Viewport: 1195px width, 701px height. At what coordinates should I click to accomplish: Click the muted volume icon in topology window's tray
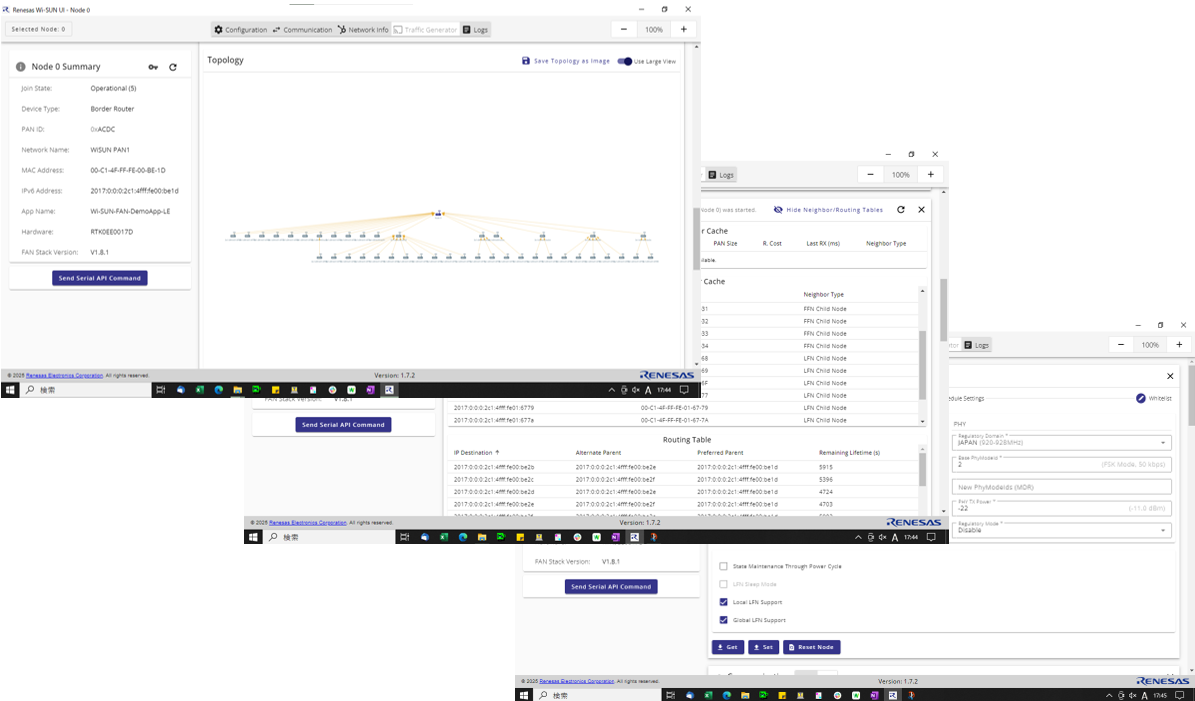tap(636, 390)
